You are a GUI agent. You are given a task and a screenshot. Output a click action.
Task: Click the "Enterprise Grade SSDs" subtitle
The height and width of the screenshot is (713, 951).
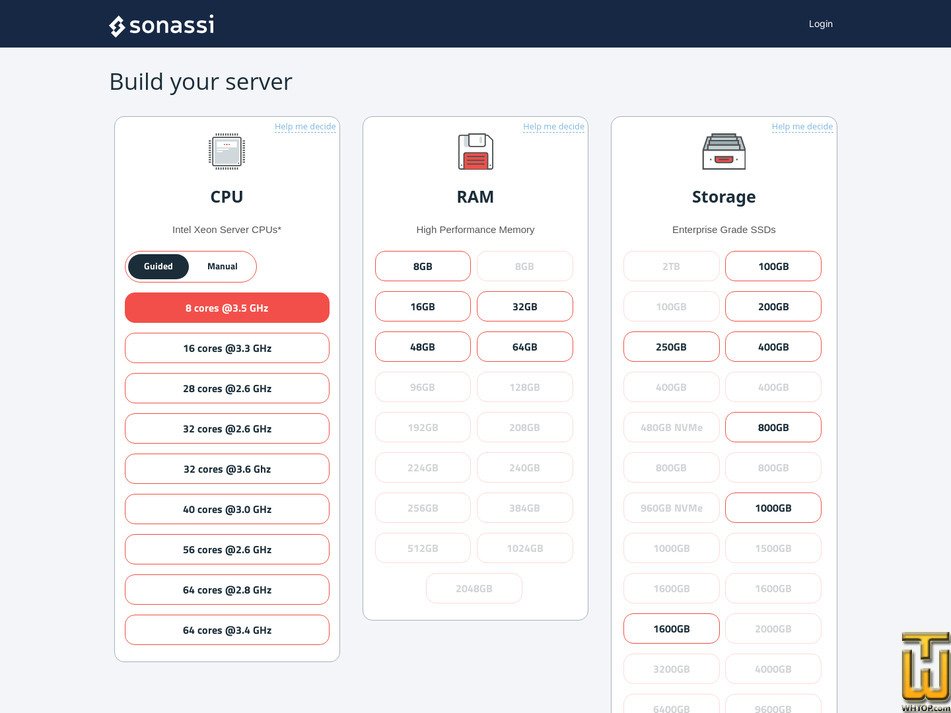(724, 230)
